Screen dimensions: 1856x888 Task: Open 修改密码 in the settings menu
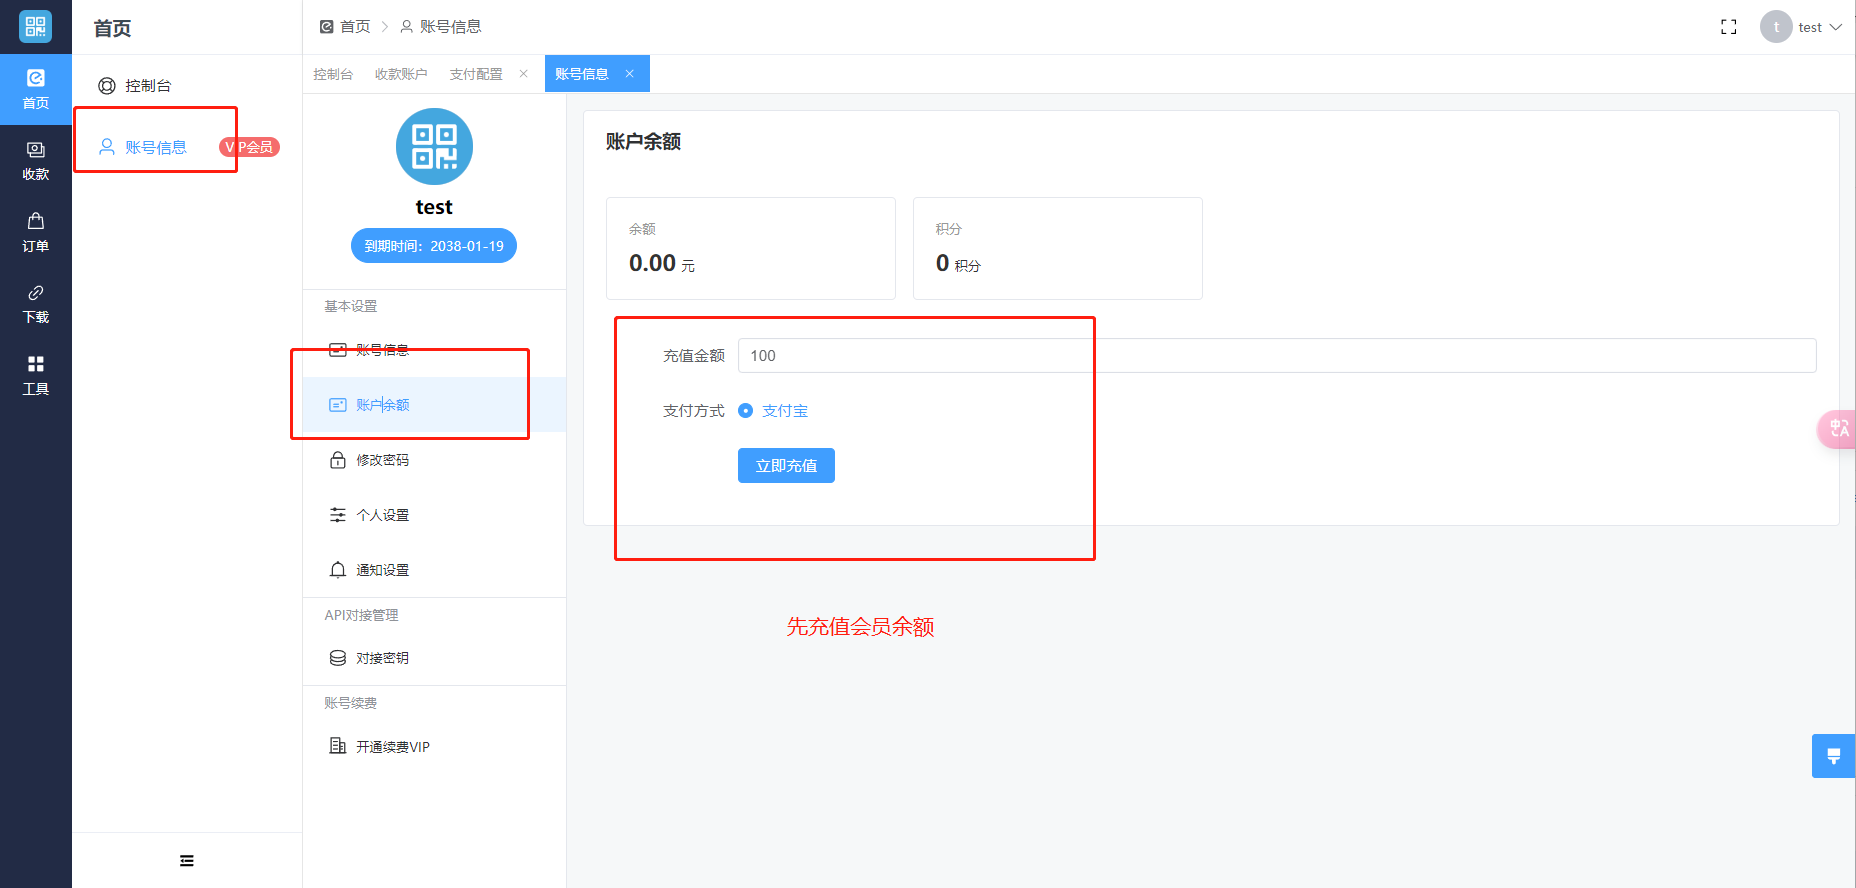pos(382,460)
